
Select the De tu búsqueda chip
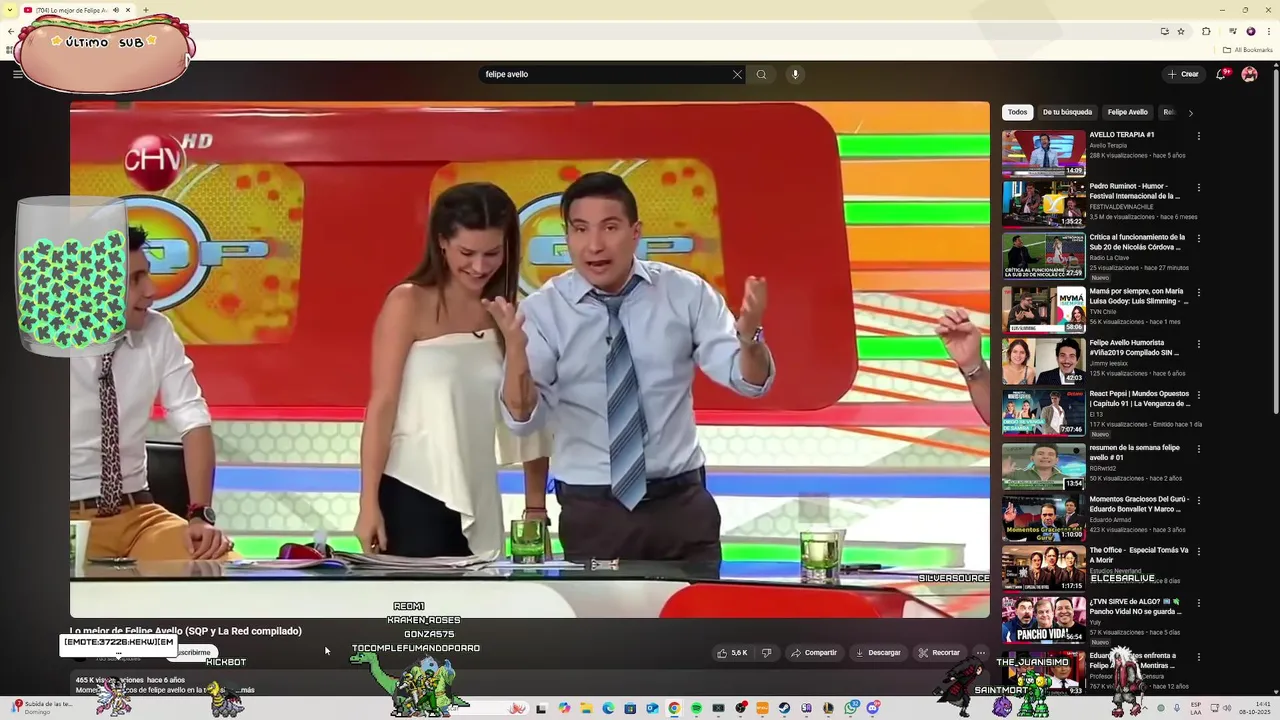tap(1067, 112)
